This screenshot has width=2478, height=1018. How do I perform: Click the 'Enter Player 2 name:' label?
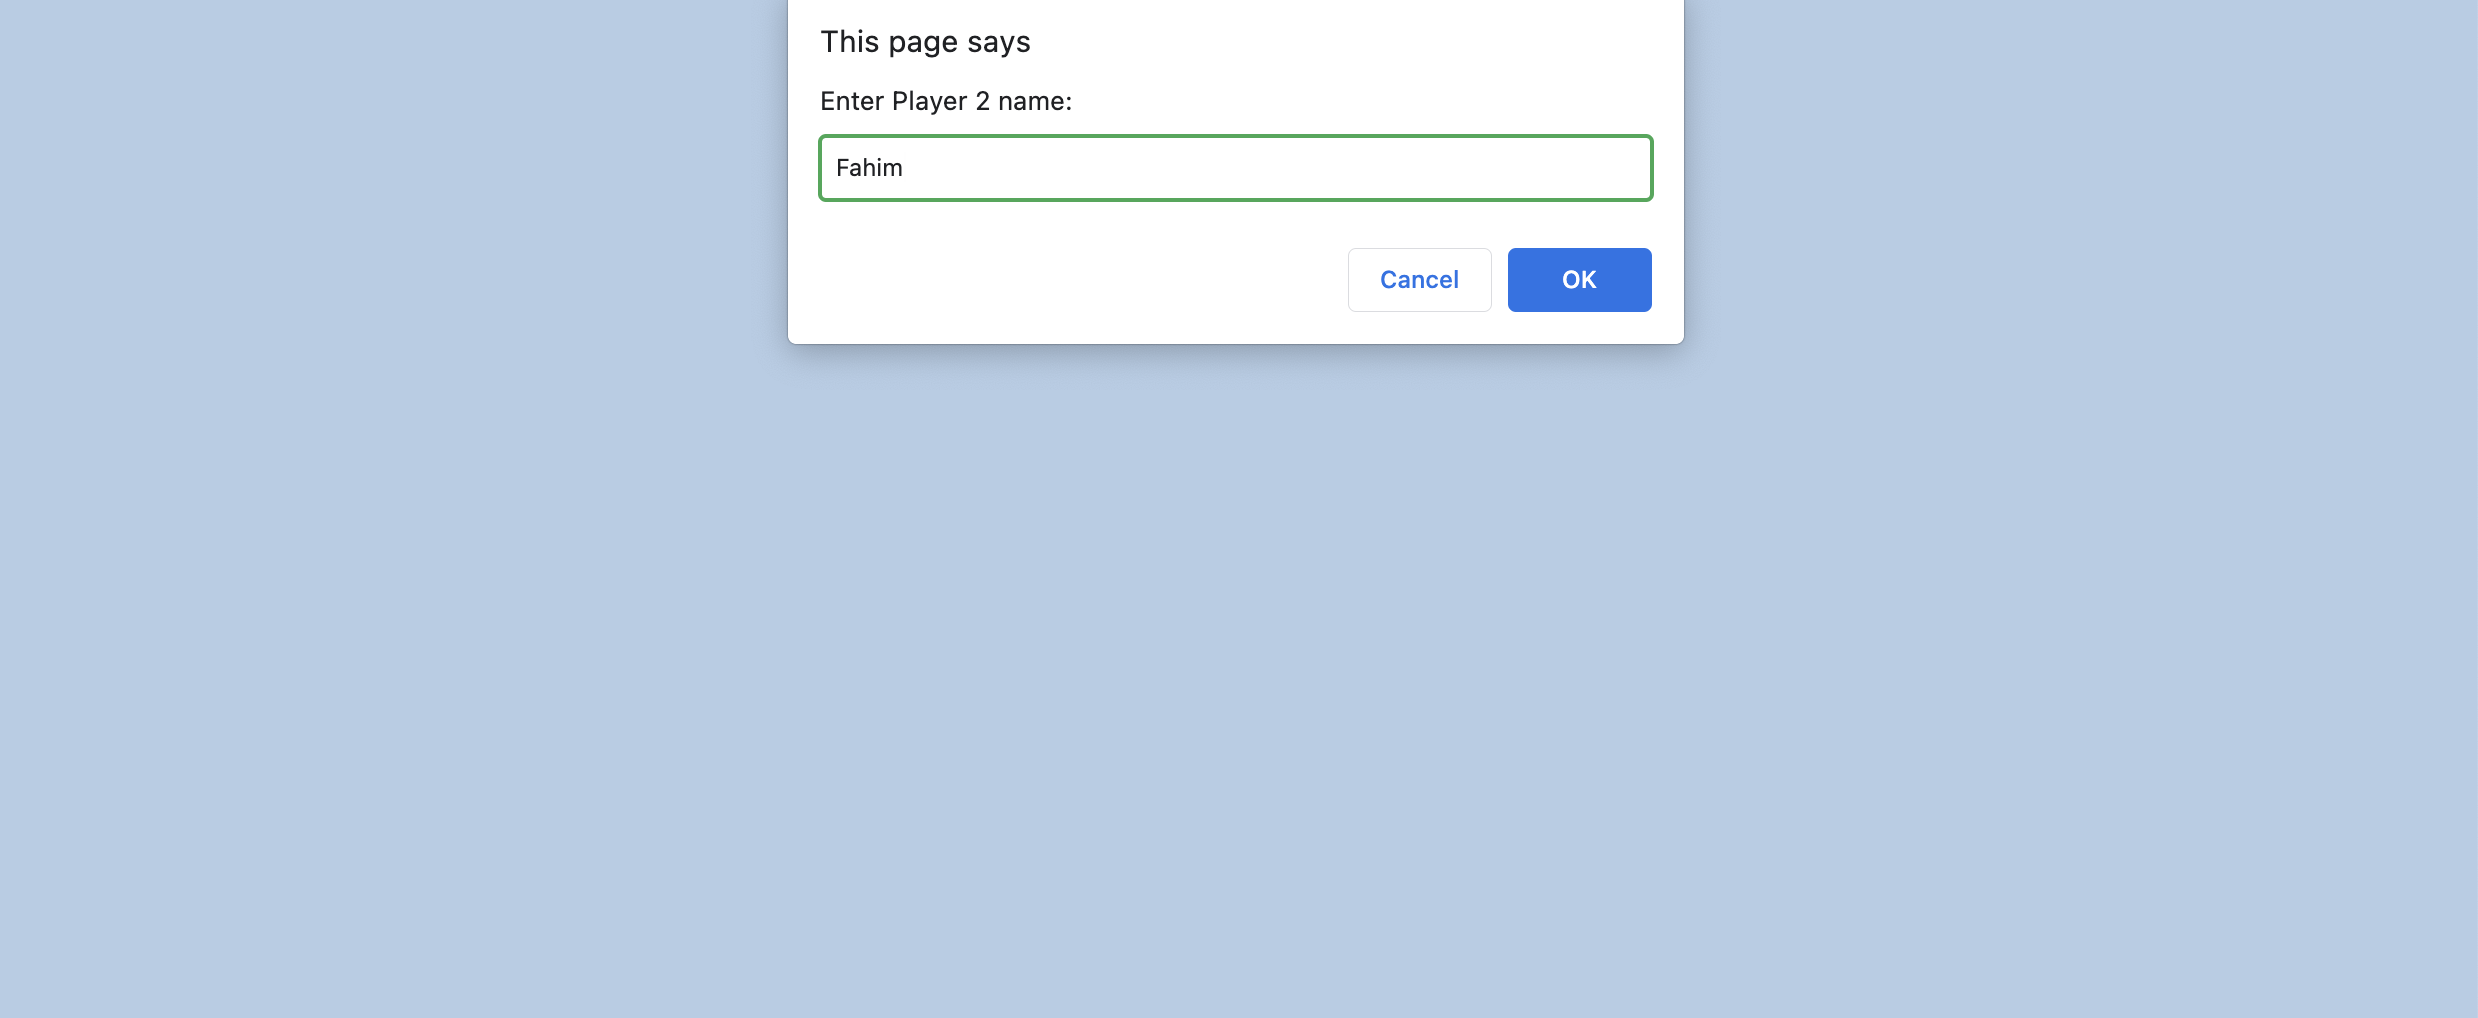pos(946,101)
